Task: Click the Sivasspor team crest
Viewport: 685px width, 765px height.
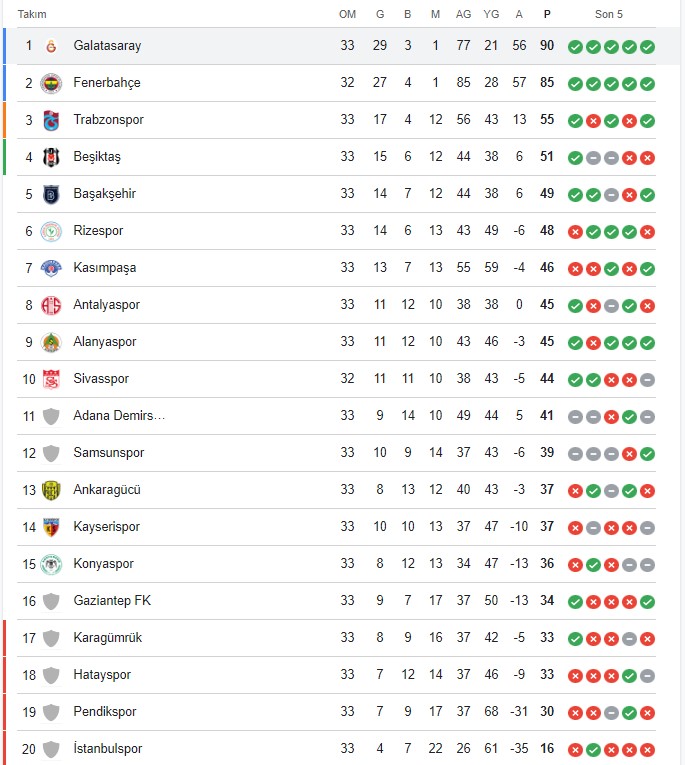Action: tap(51, 379)
